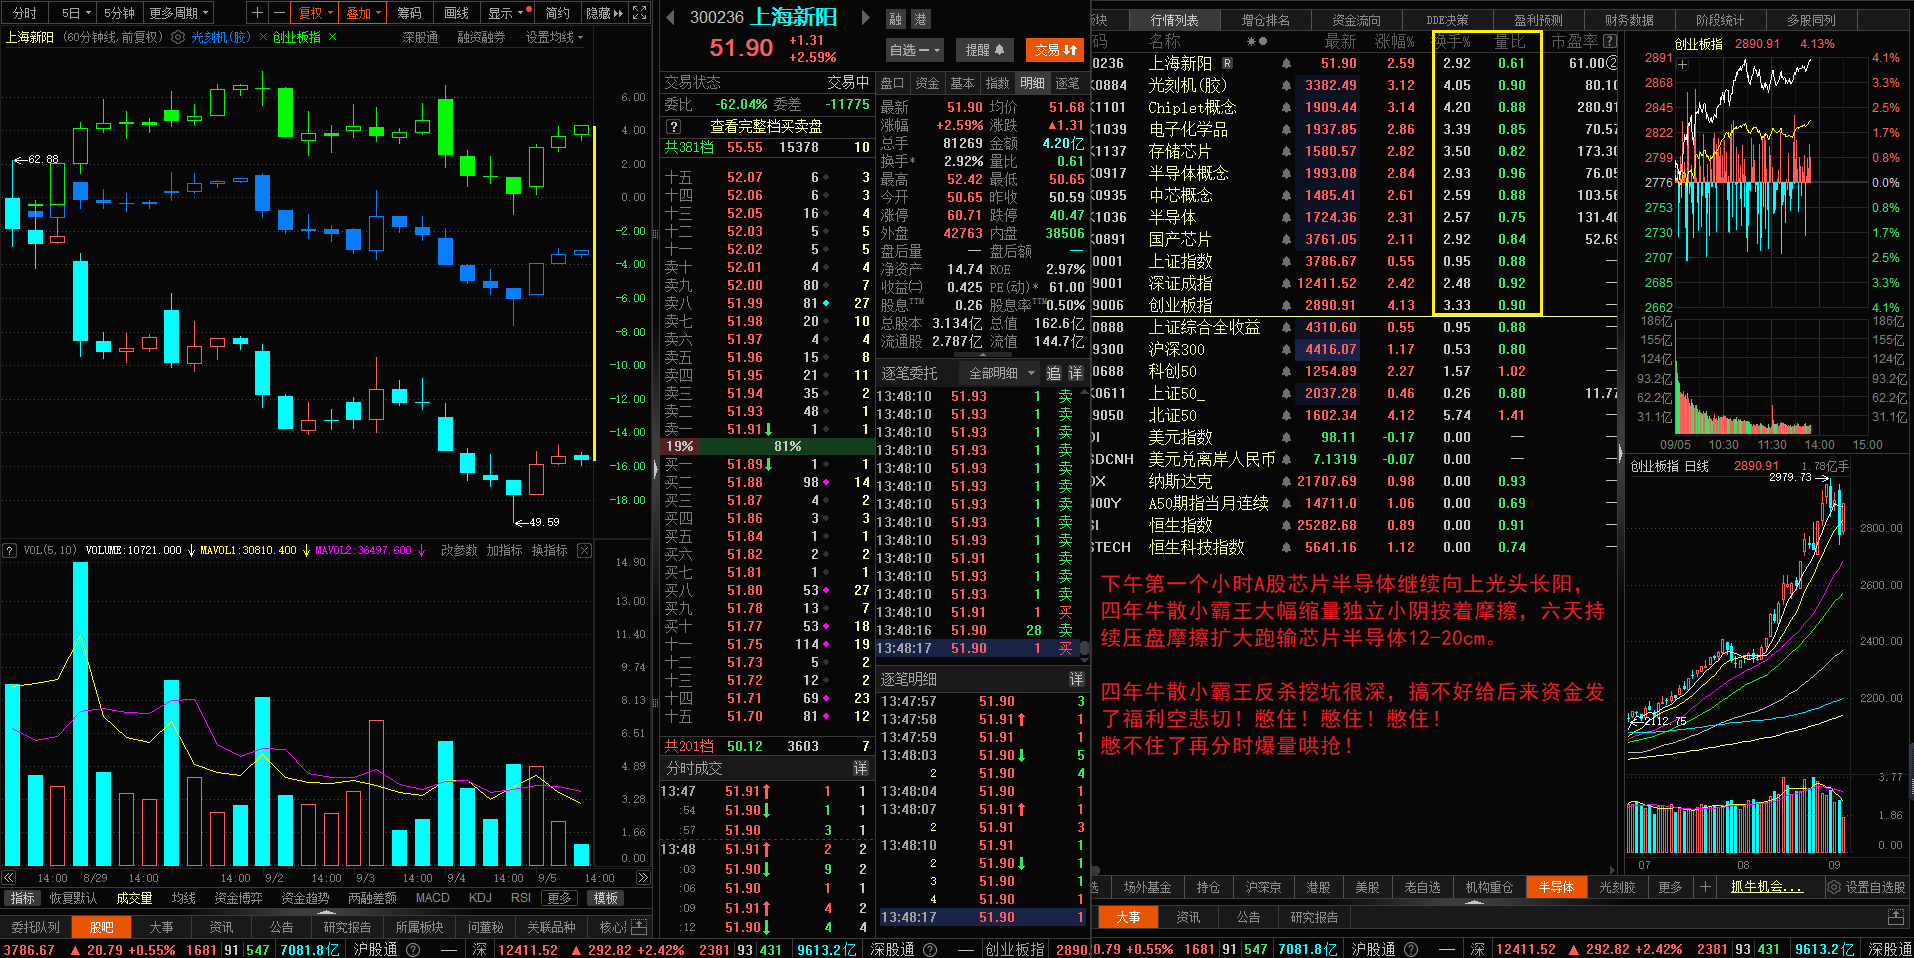Go to previous stock with left arrow
The width and height of the screenshot is (1914, 958).
click(668, 17)
